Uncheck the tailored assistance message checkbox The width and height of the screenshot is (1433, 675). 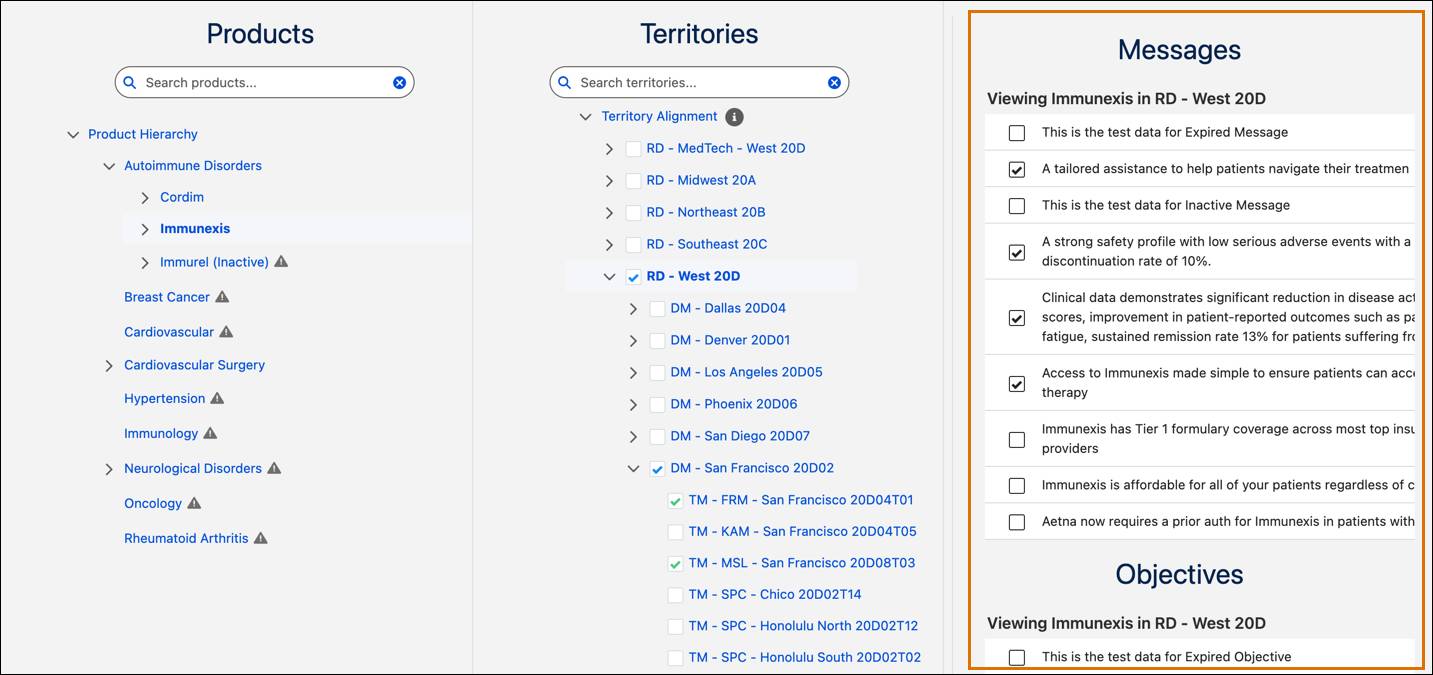[x=1017, y=170]
